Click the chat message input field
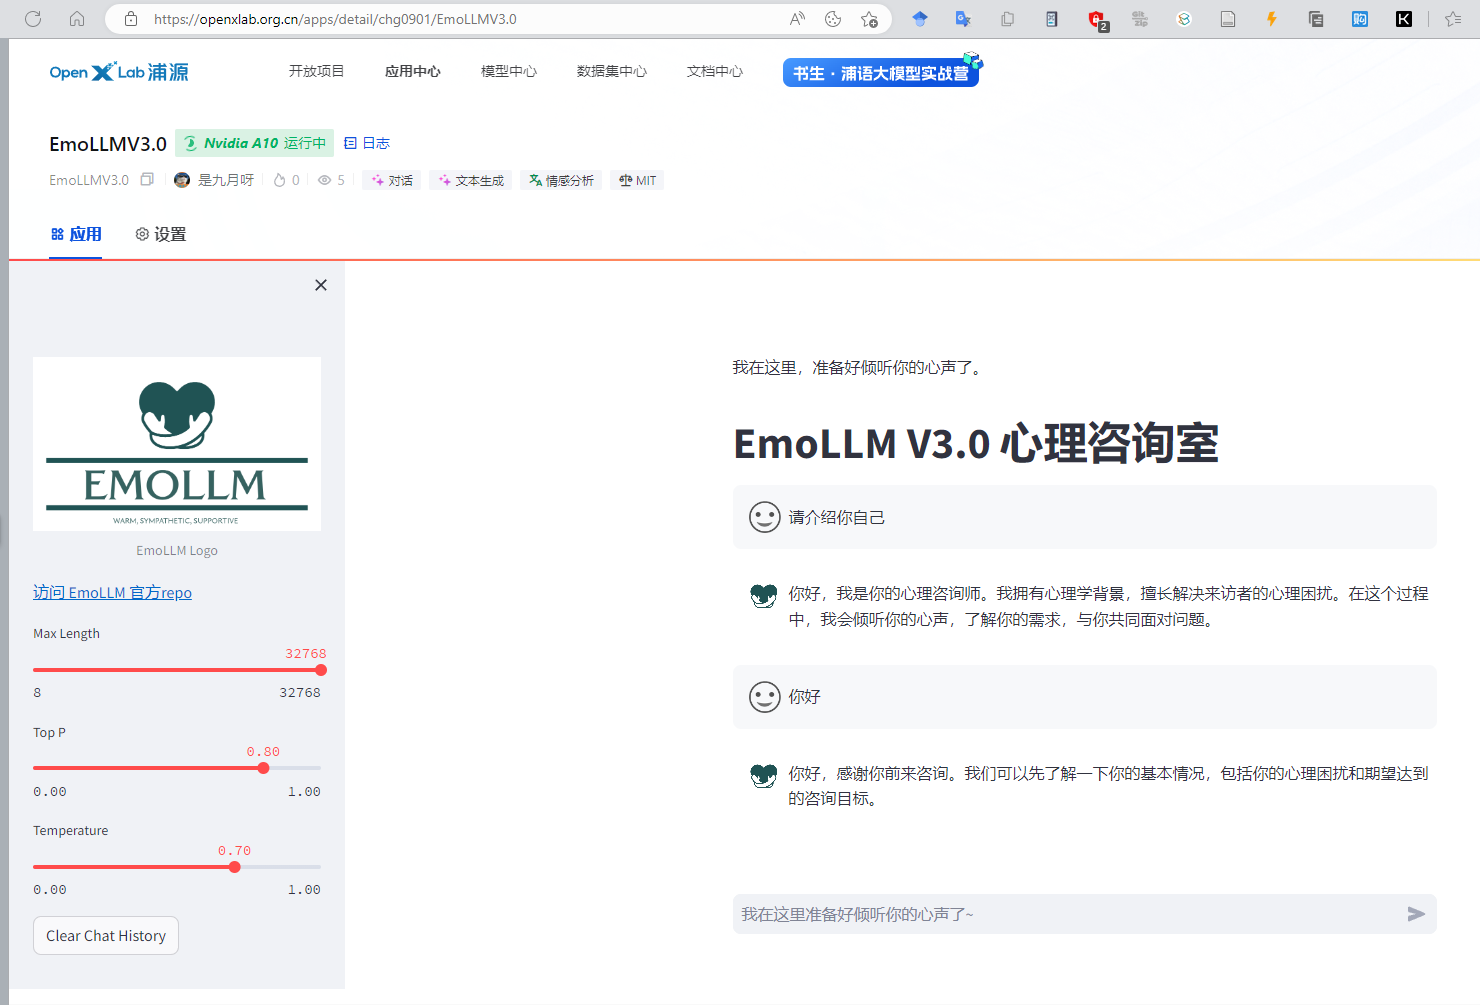The height and width of the screenshot is (1005, 1480). (x=1000, y=913)
